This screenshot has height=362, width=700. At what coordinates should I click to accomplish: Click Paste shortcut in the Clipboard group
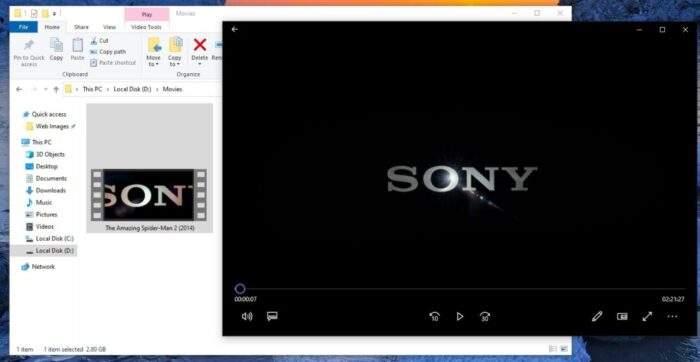(x=112, y=63)
